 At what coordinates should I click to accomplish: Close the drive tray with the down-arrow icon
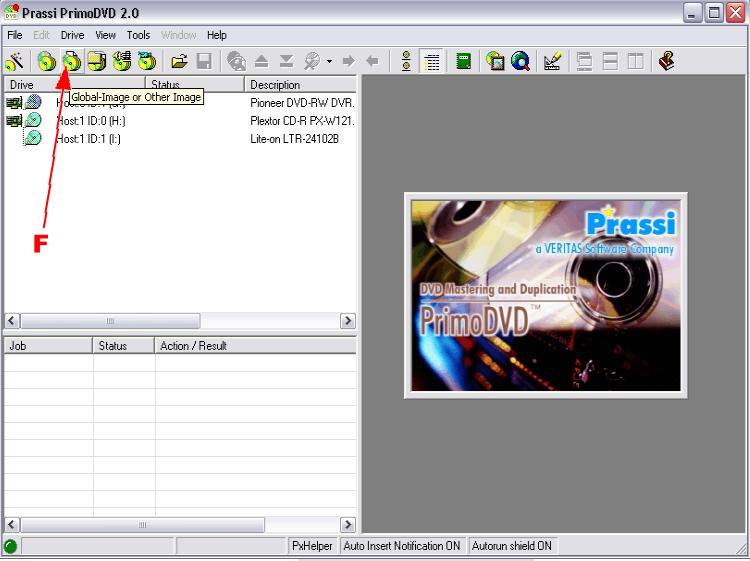coord(286,61)
